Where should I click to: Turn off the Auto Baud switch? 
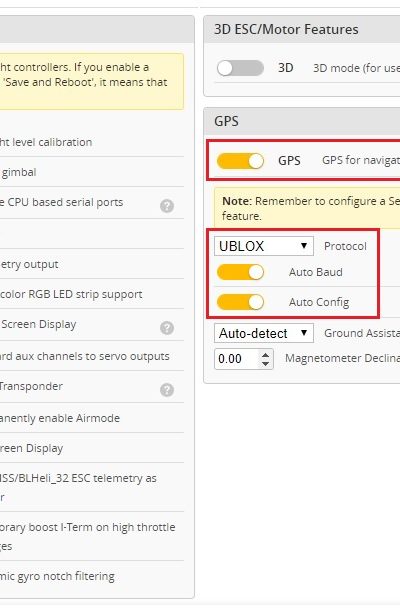[x=240, y=272]
